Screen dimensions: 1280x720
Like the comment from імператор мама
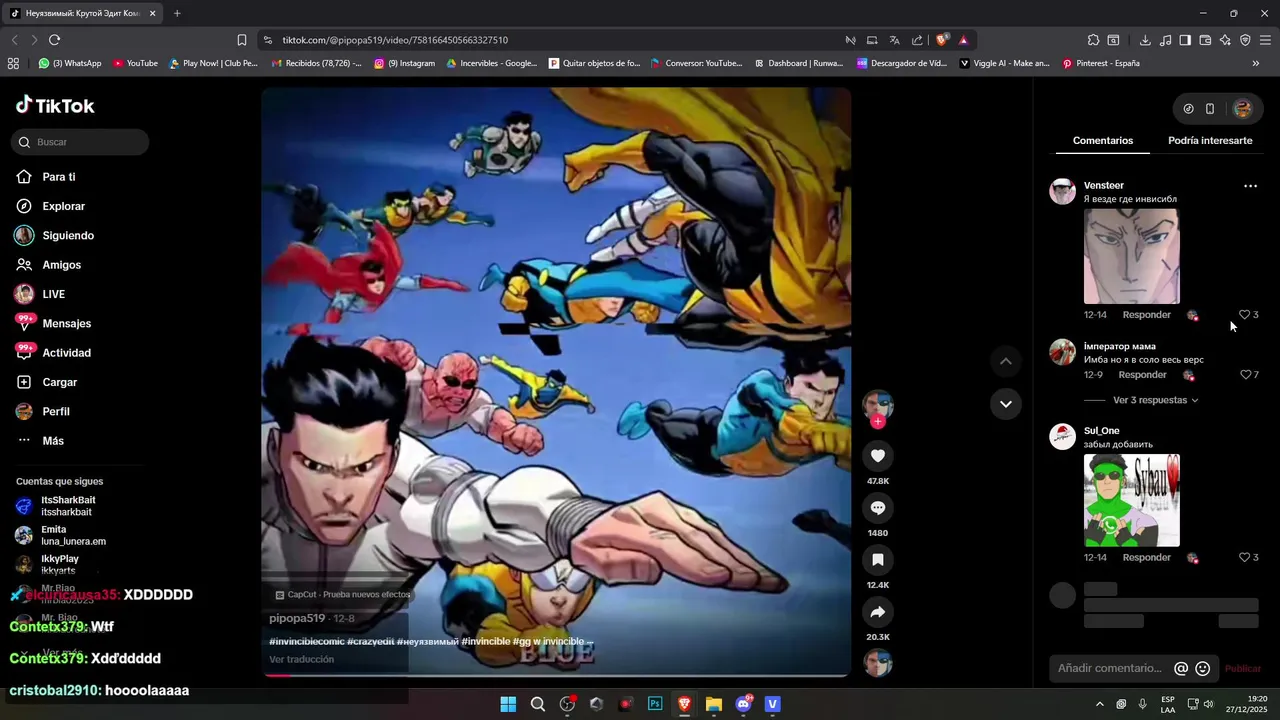[x=1245, y=375]
